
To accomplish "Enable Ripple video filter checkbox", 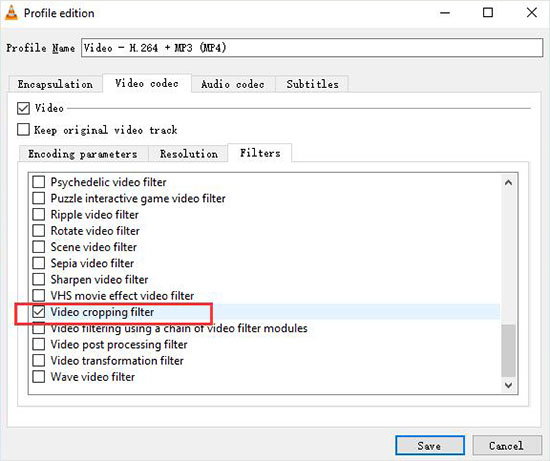I will pyautogui.click(x=39, y=214).
